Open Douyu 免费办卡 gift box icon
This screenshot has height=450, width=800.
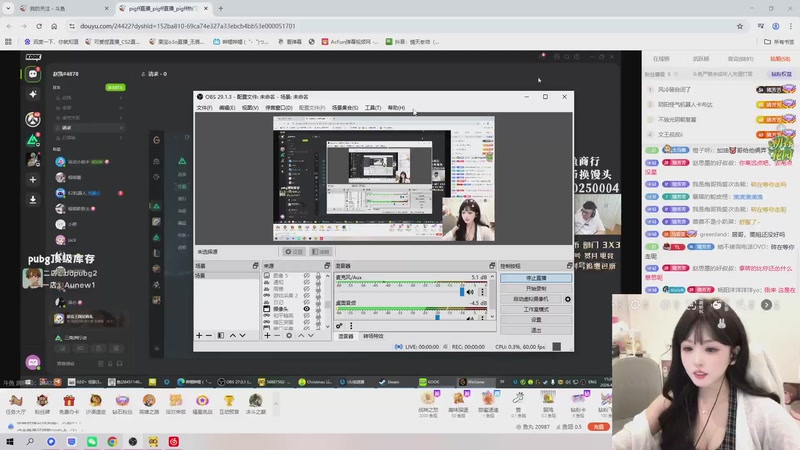pyautogui.click(x=69, y=404)
